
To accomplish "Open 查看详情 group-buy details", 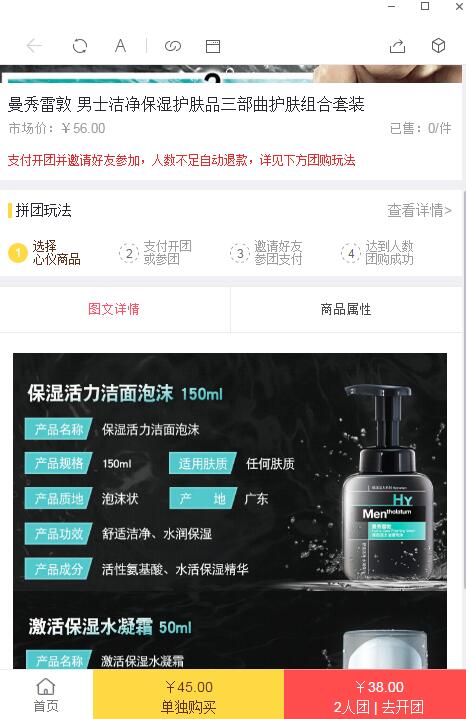I will (419, 210).
